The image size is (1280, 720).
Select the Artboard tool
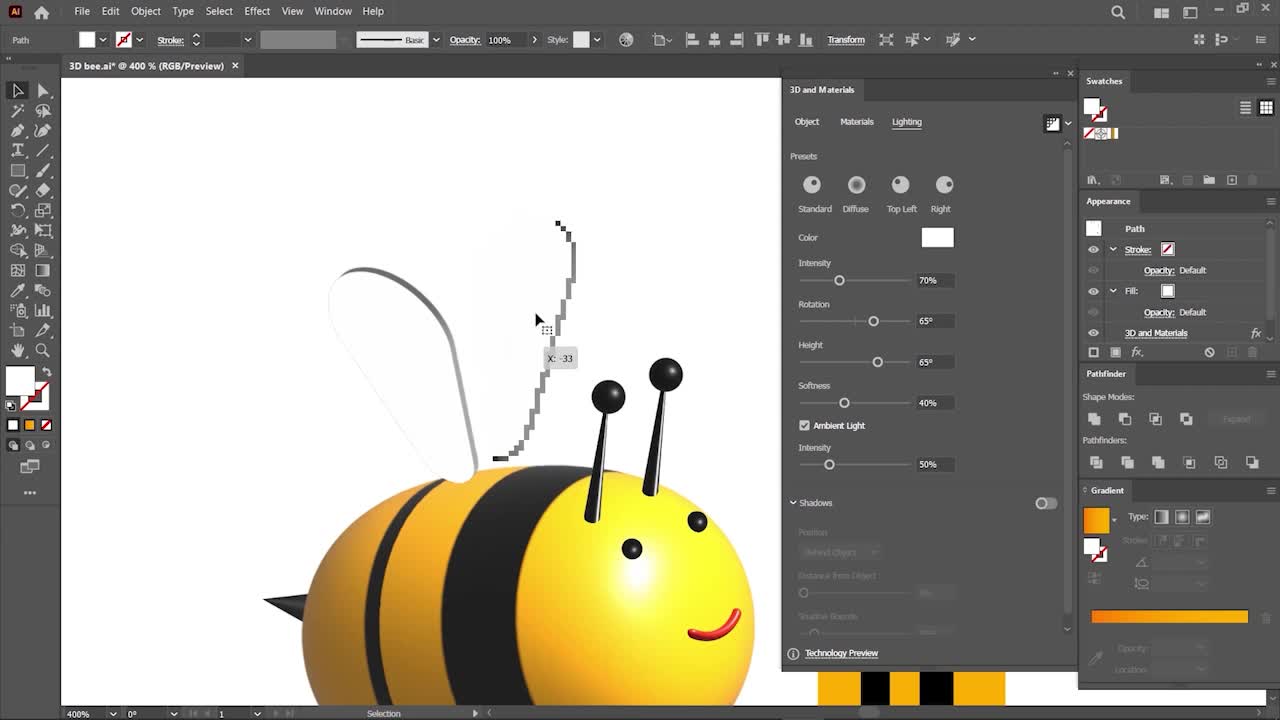[x=18, y=331]
